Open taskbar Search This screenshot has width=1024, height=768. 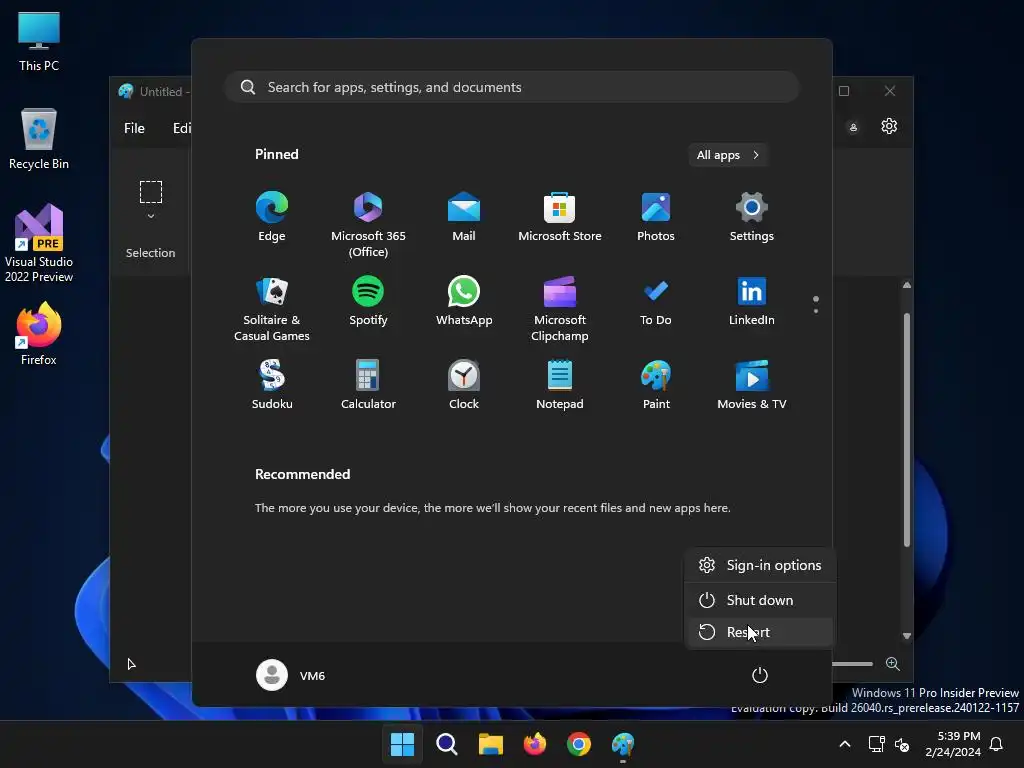(x=447, y=744)
